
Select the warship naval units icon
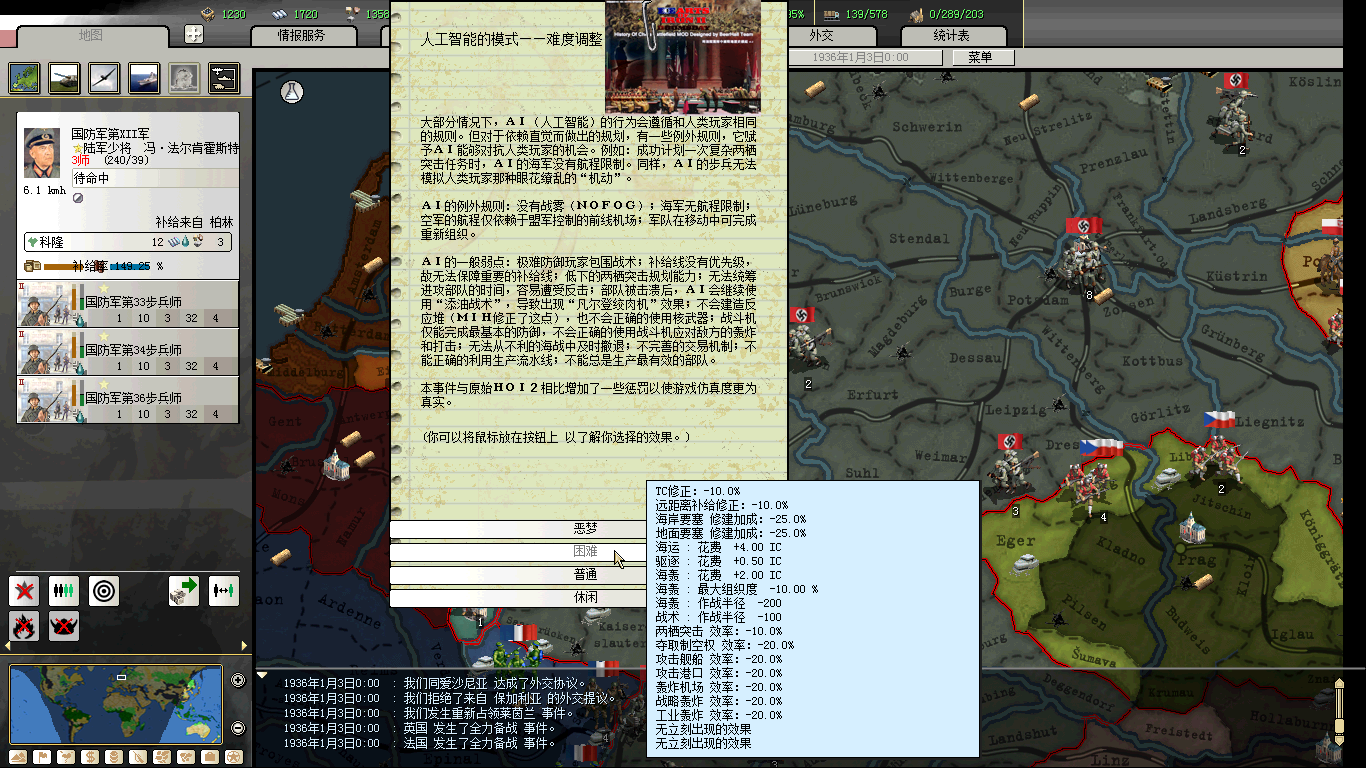144,77
